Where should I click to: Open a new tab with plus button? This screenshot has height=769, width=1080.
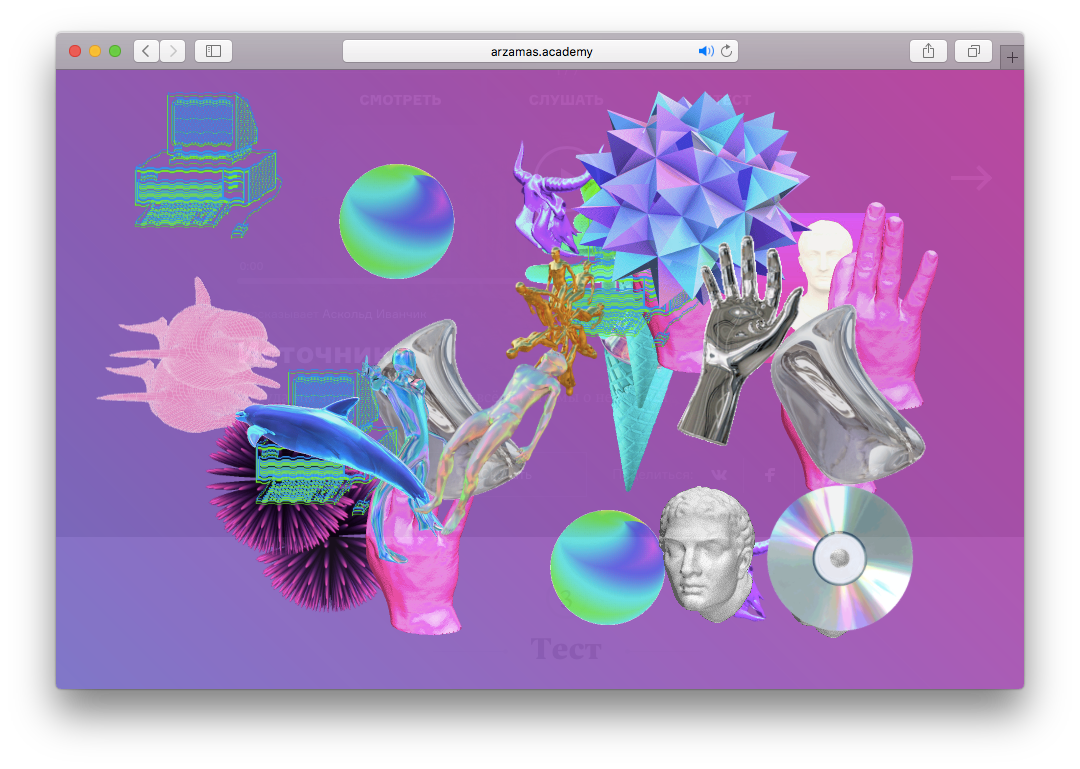(1012, 58)
